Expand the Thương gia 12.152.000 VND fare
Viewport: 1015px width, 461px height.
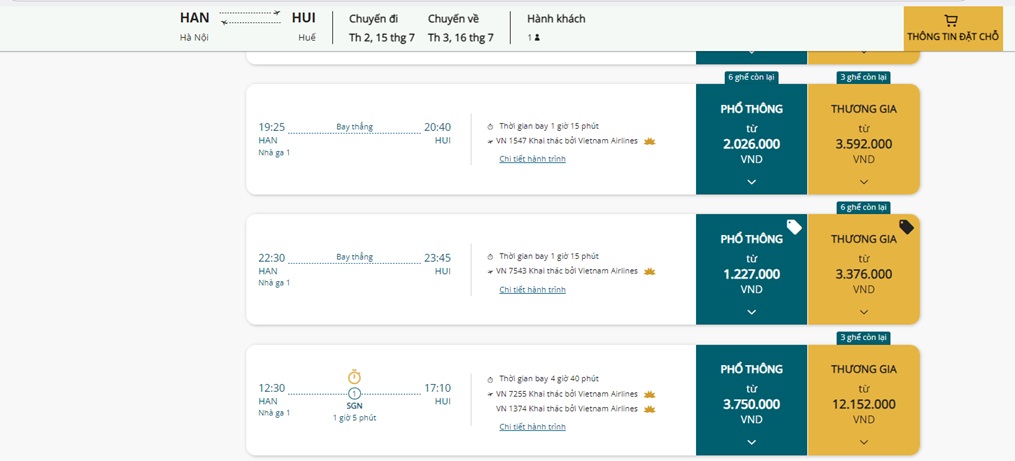pos(863,442)
